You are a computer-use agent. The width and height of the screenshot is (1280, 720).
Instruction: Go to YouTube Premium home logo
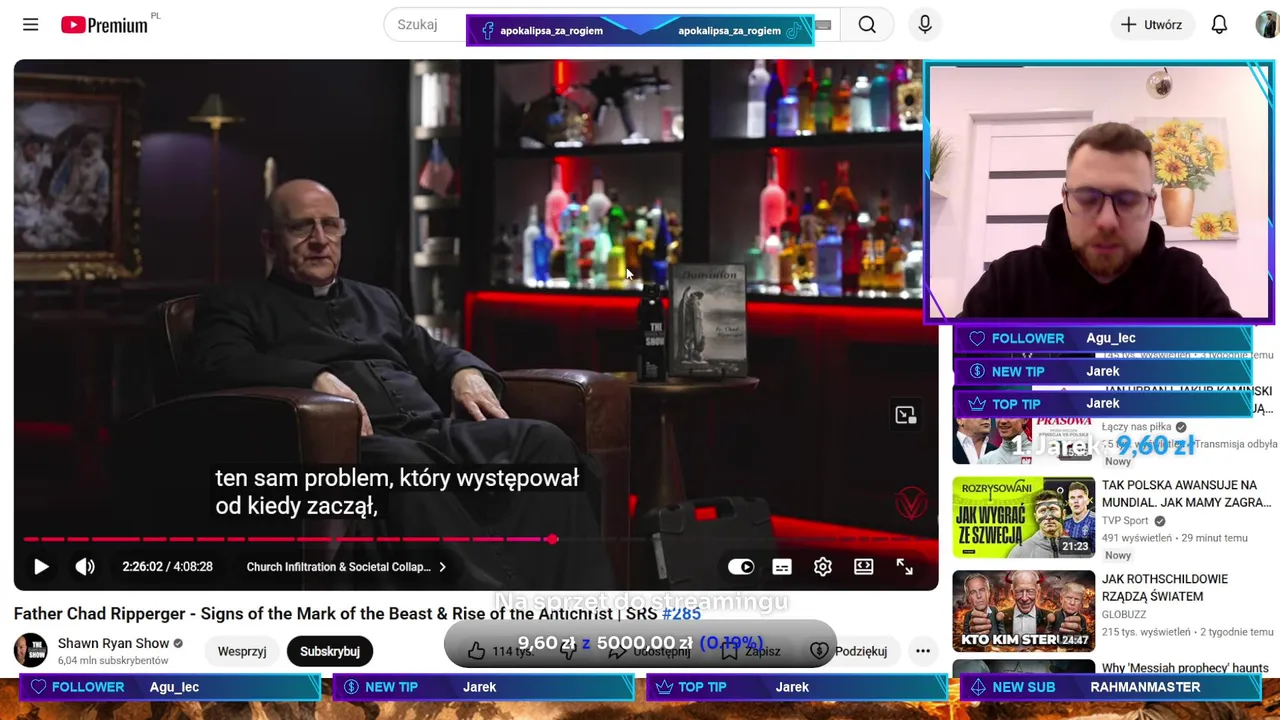(104, 25)
